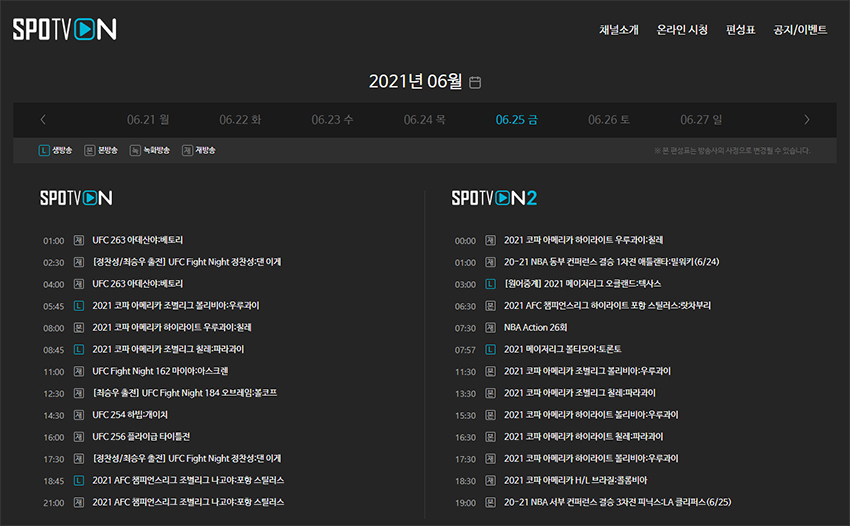Click 11:00 UFC Fight Night 162 program
Screen dimensions: 850x526
(x=160, y=371)
